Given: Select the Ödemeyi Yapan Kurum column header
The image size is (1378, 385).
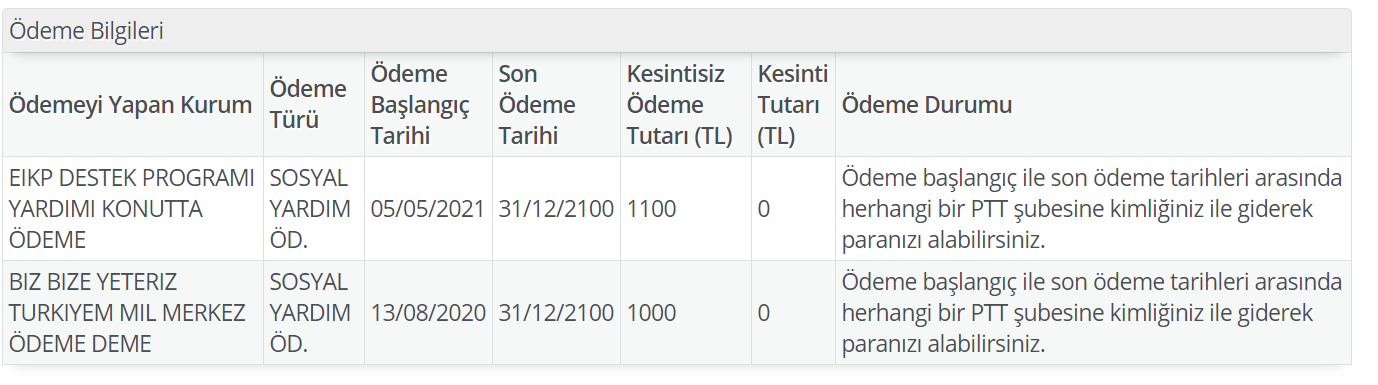Looking at the screenshot, I should [131, 105].
